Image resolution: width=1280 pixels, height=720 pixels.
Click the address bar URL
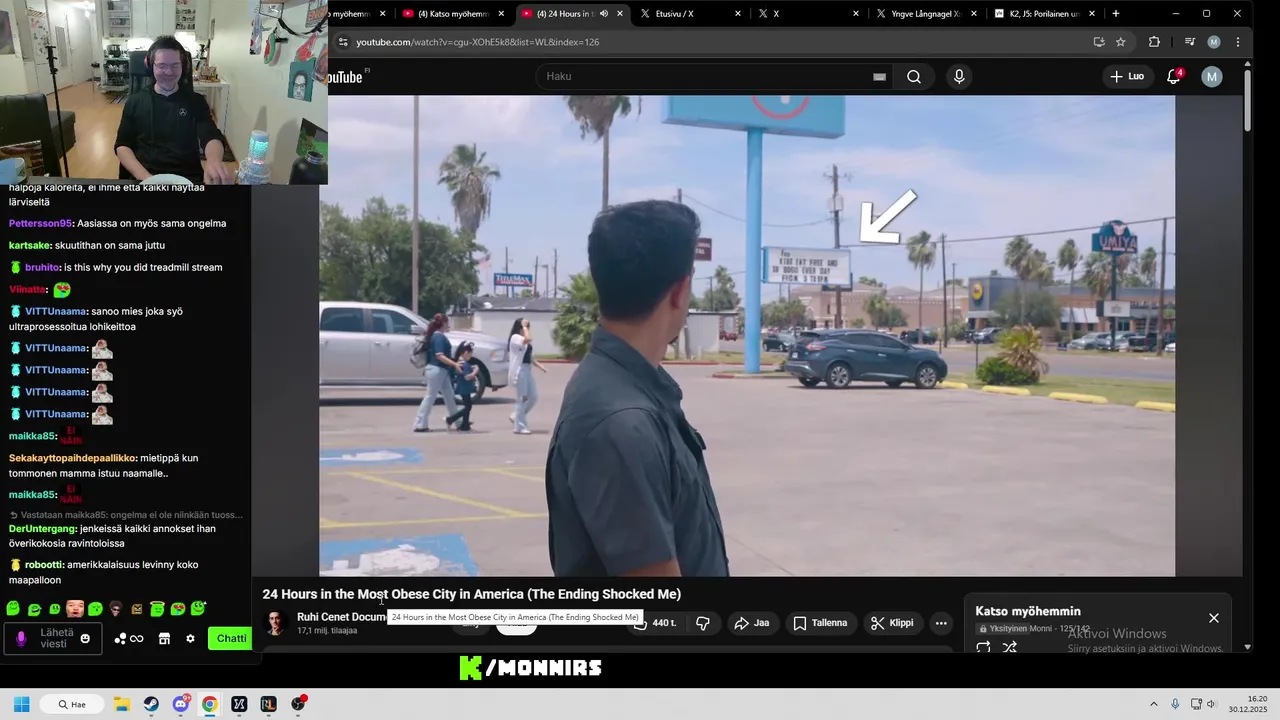[478, 42]
